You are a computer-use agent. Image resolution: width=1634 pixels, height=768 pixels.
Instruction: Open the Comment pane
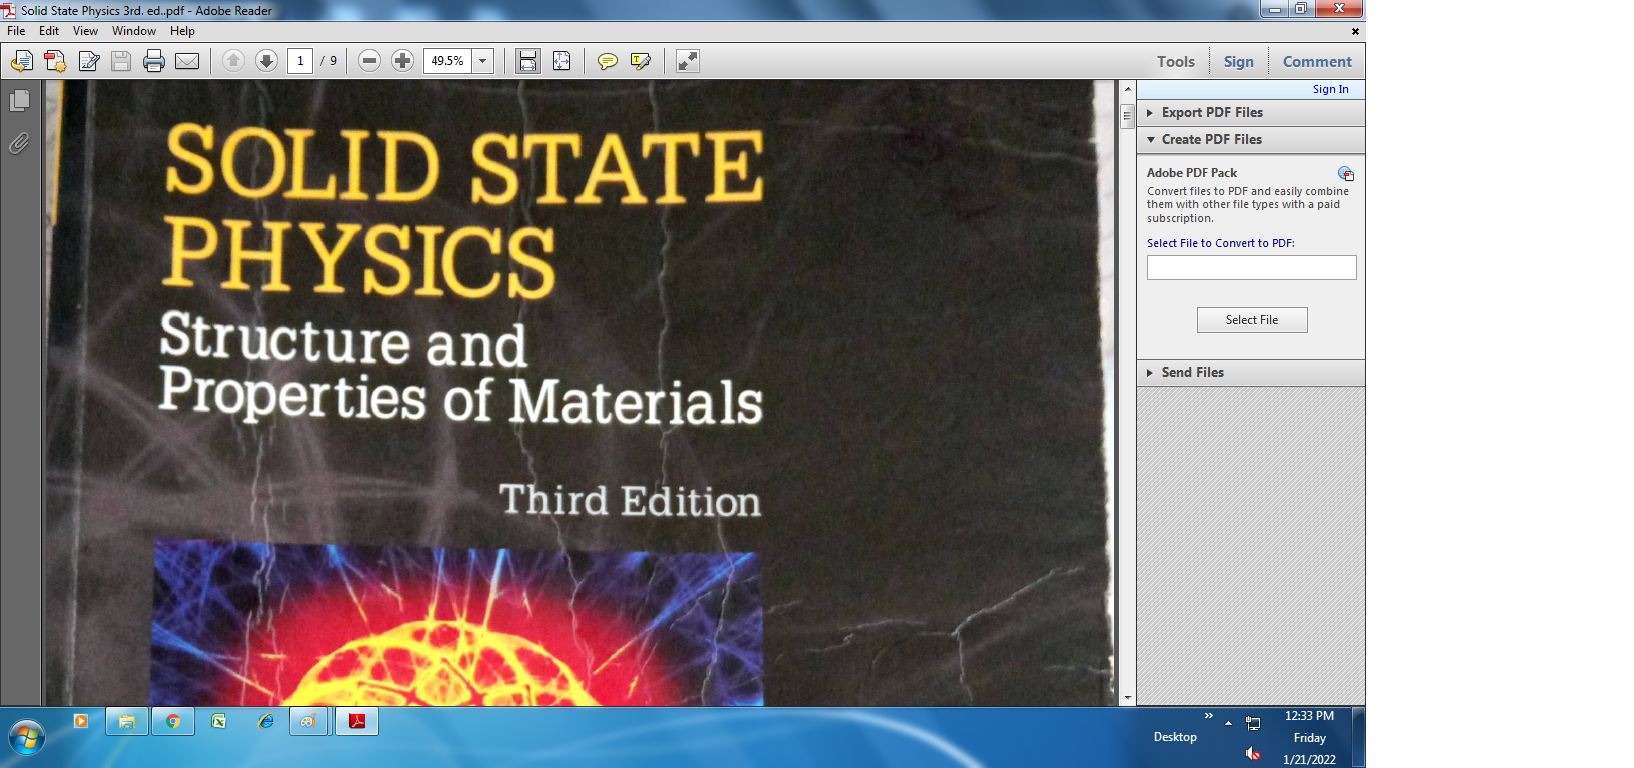1317,62
